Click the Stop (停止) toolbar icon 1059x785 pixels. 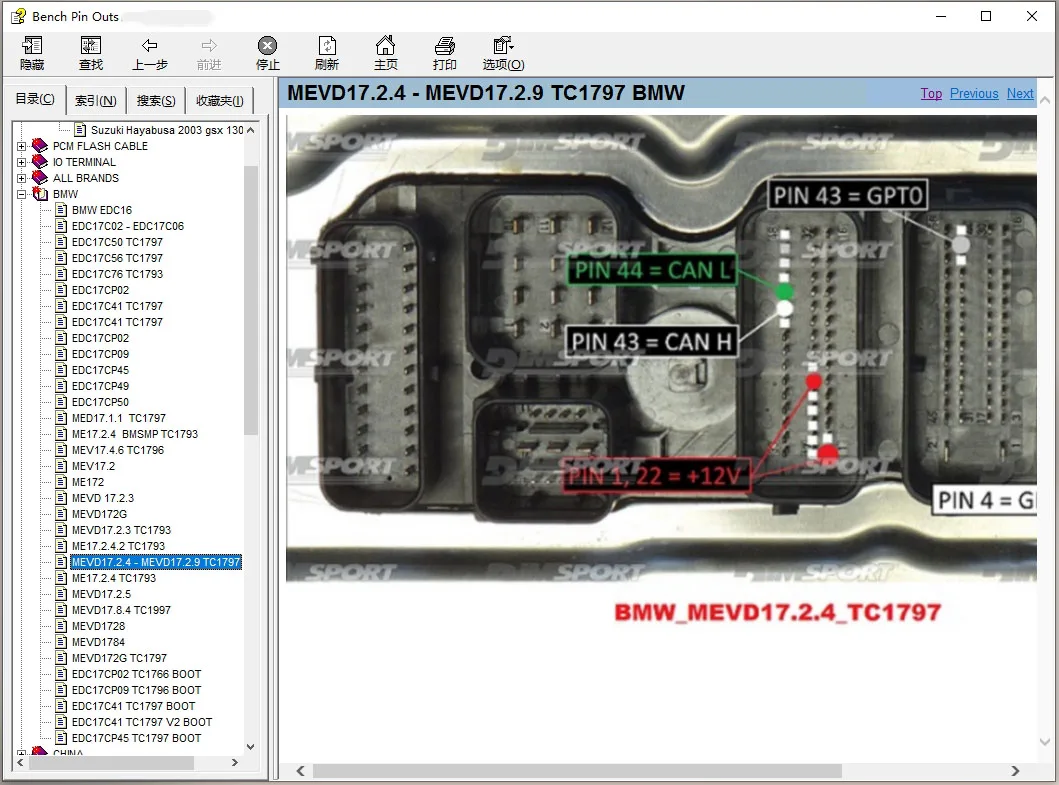click(x=267, y=45)
